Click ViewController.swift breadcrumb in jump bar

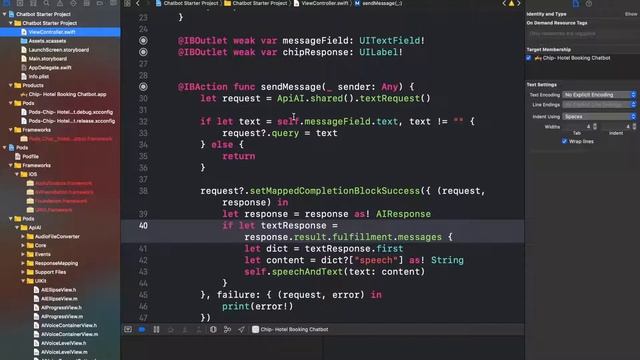(x=321, y=3)
